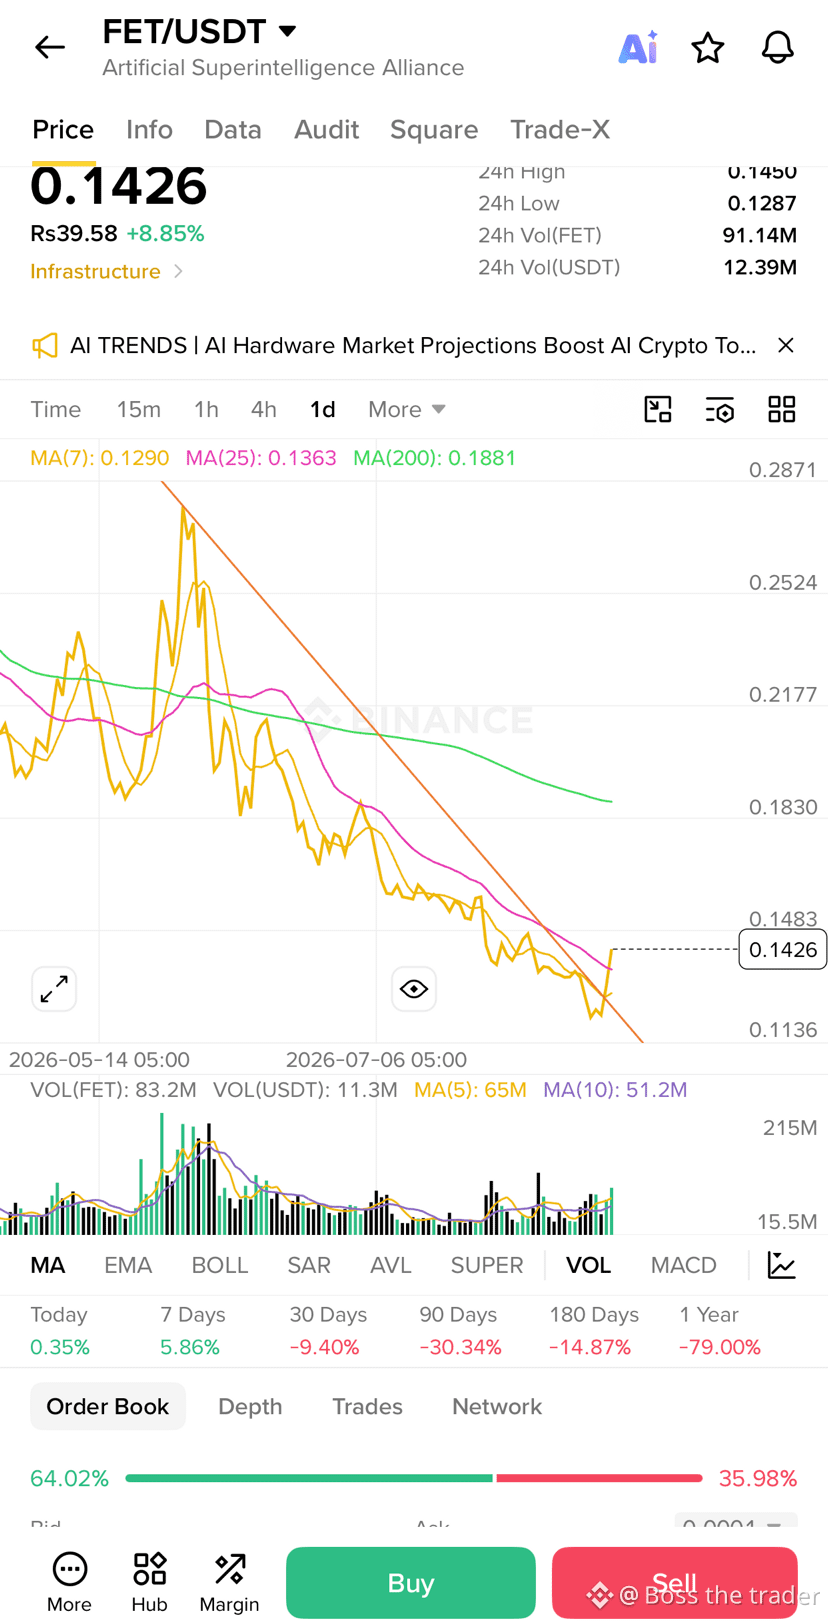Open chart indicator settings icon
Image resolution: width=828 pixels, height=1621 pixels.
pyautogui.click(x=720, y=409)
